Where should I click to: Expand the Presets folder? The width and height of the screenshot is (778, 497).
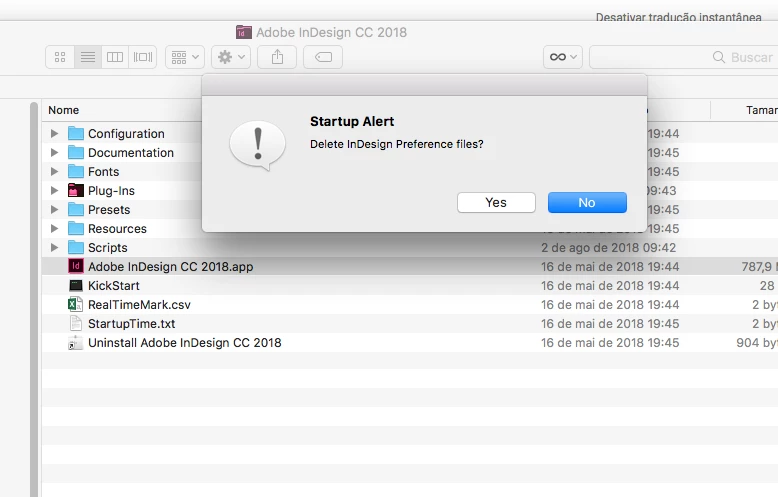point(55,209)
